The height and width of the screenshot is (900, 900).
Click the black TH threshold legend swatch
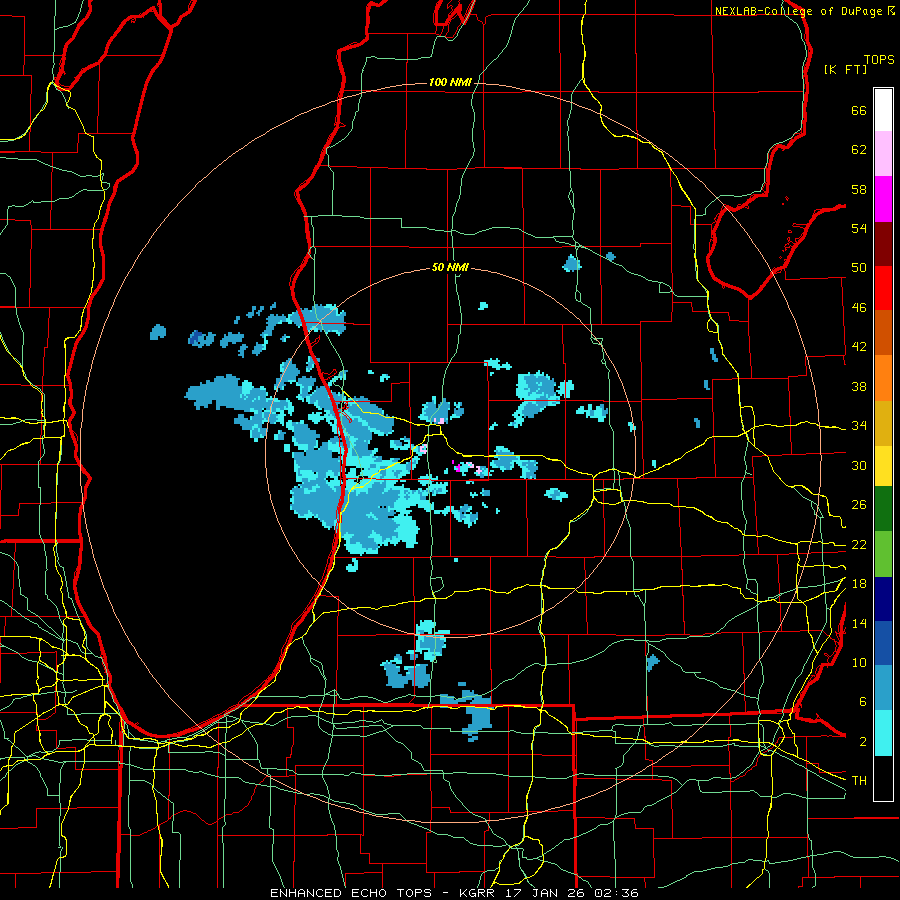(x=883, y=778)
